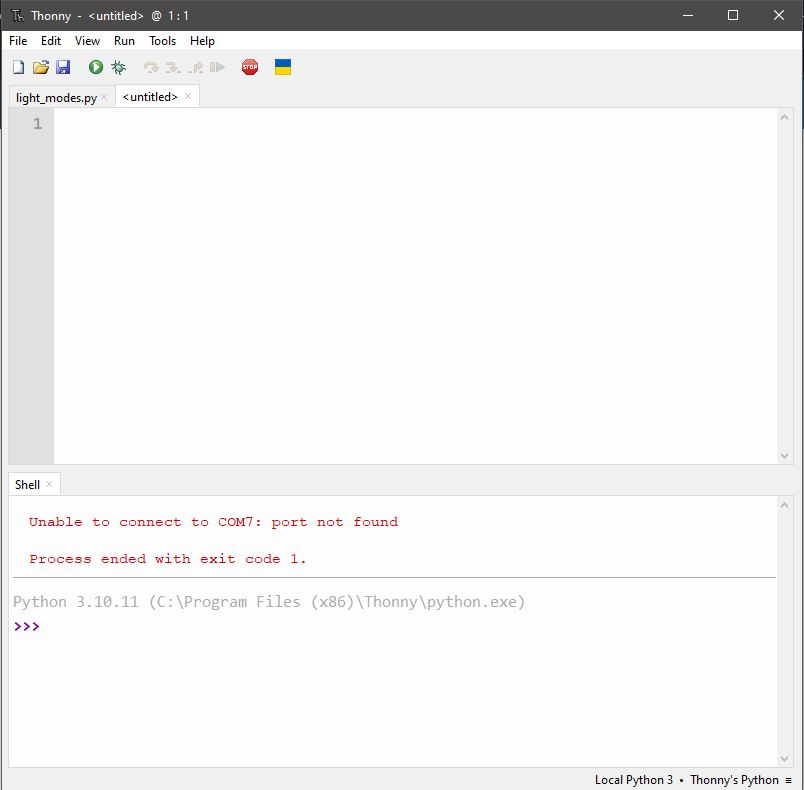Create a new file with the New icon

point(18,67)
